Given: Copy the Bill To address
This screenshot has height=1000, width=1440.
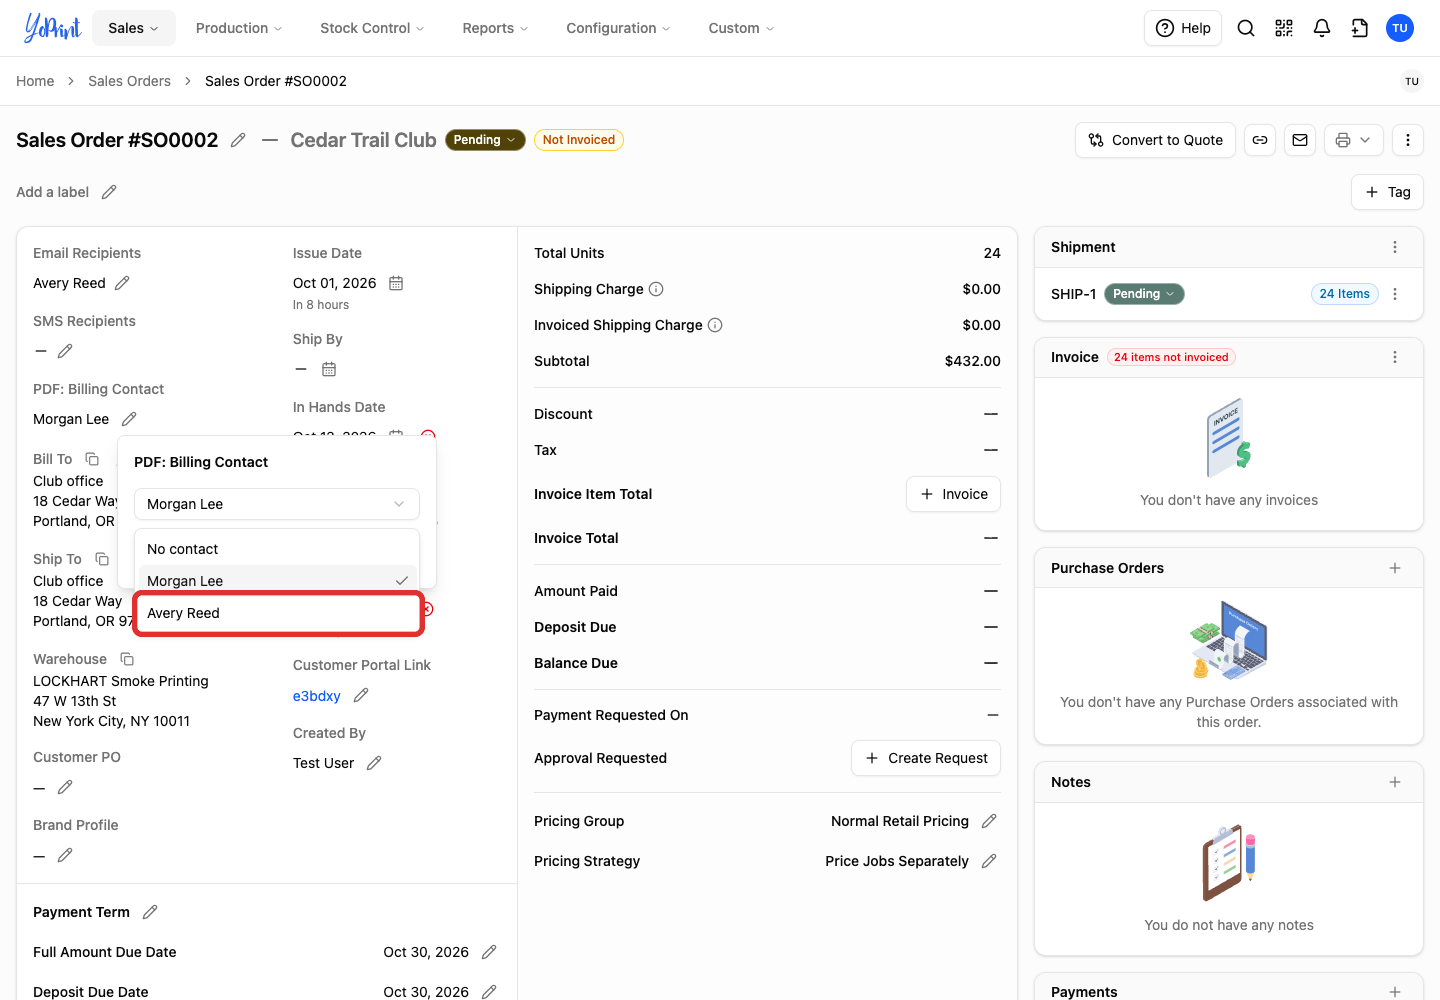Looking at the screenshot, I should pyautogui.click(x=92, y=459).
